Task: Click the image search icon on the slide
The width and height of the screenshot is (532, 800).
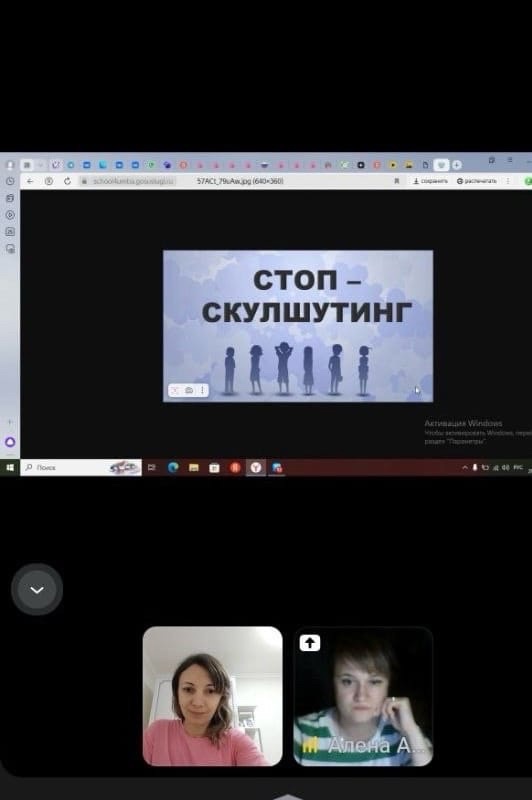Action: (175, 390)
